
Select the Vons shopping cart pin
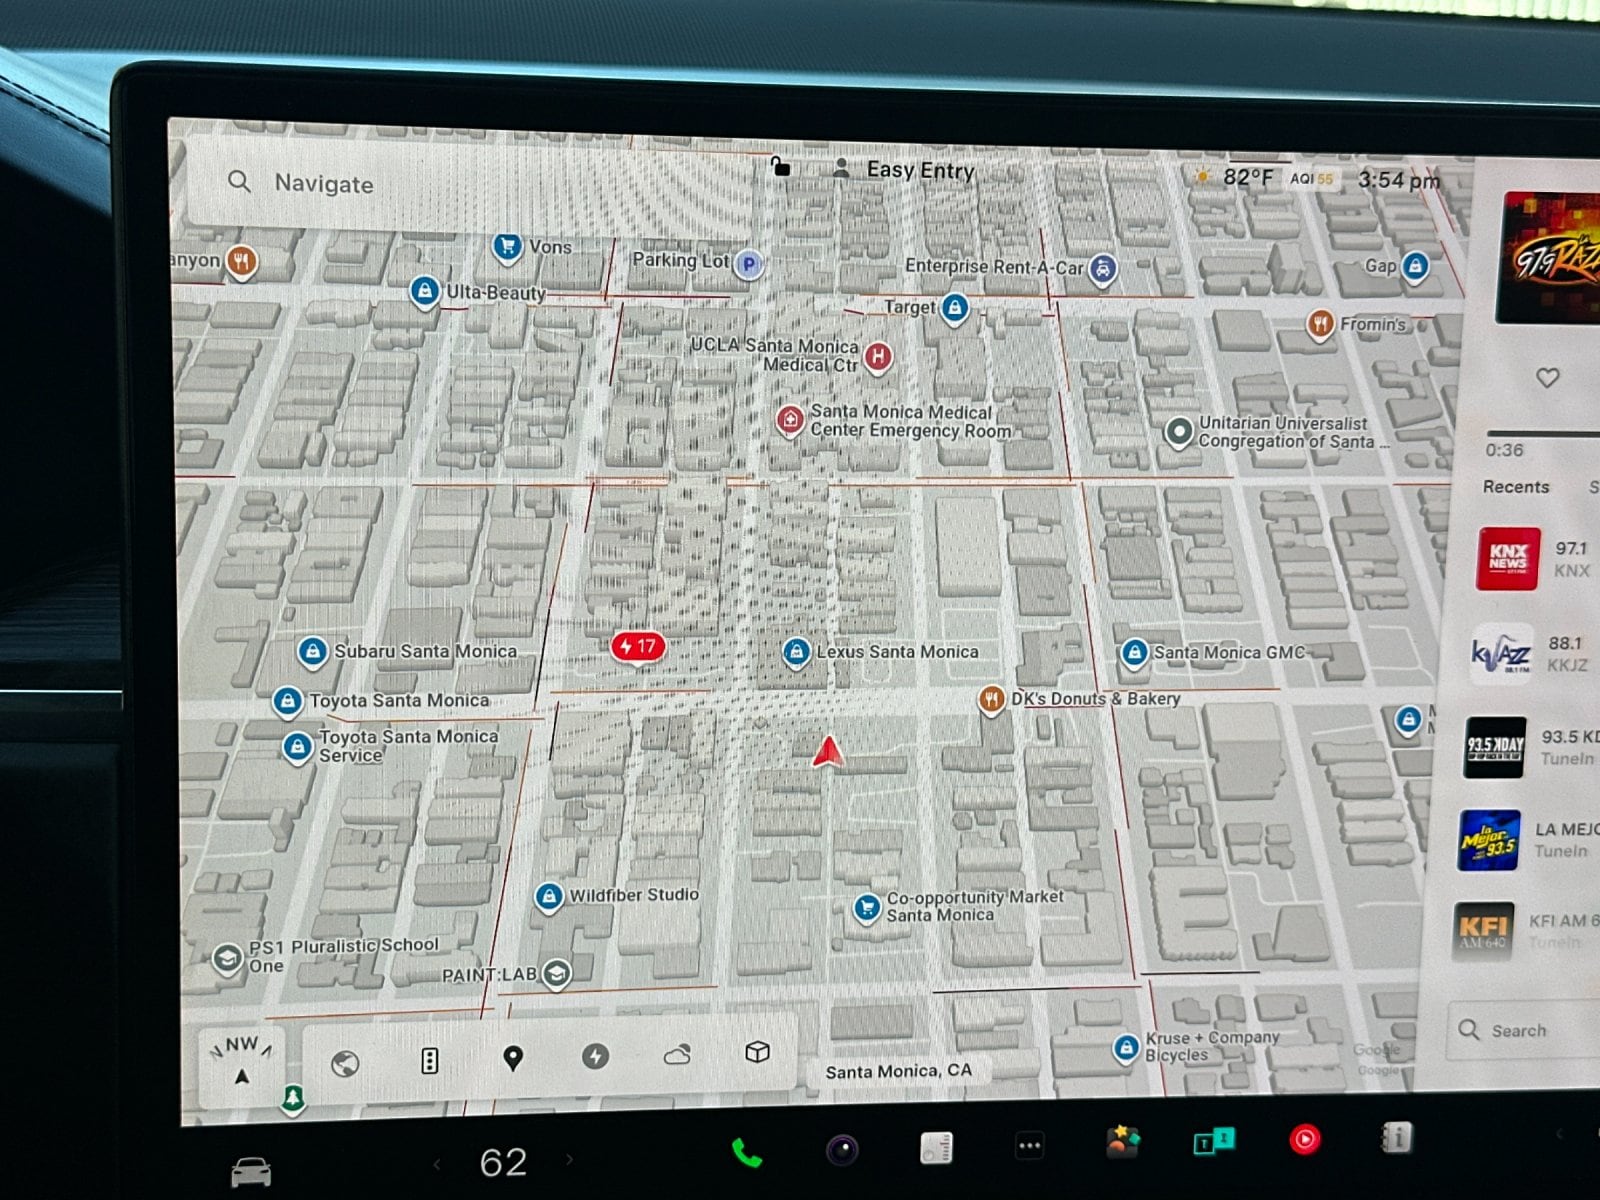click(508, 246)
